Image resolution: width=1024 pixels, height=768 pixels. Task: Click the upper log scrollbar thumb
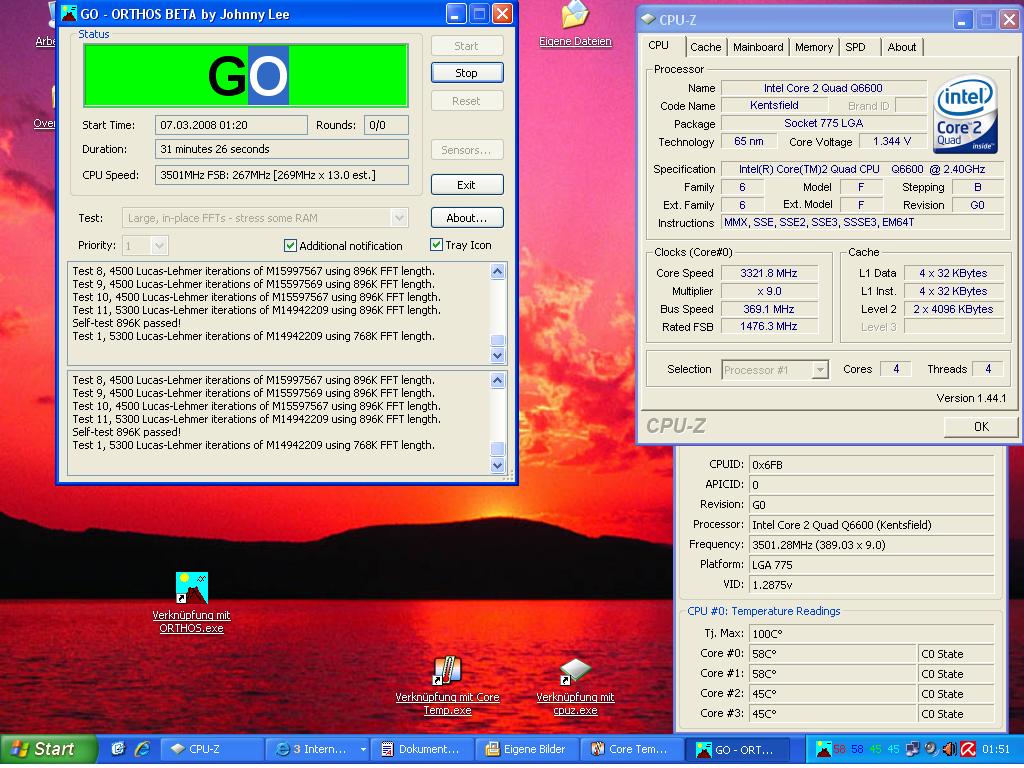tap(498, 340)
